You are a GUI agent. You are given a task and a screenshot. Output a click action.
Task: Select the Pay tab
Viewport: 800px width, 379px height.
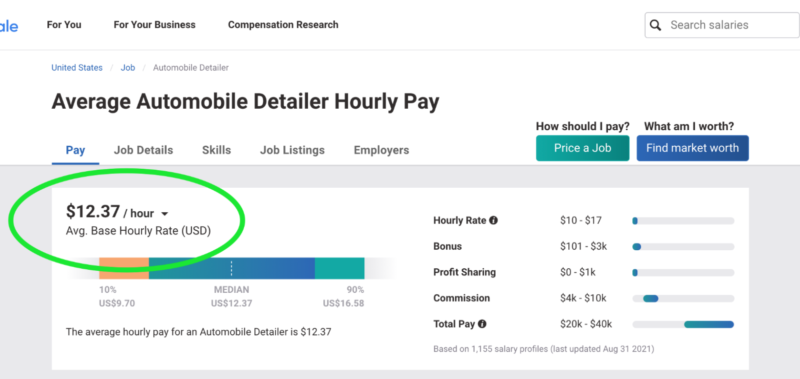pos(76,150)
